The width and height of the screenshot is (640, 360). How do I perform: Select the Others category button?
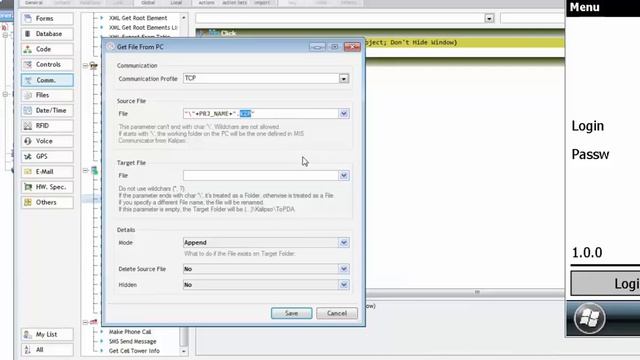coord(47,202)
